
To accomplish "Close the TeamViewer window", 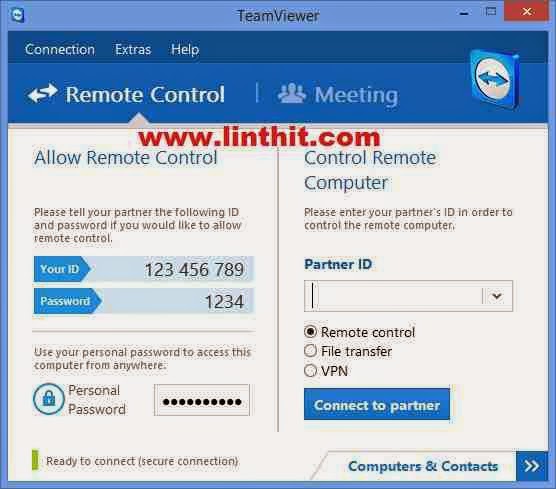I will click(527, 11).
